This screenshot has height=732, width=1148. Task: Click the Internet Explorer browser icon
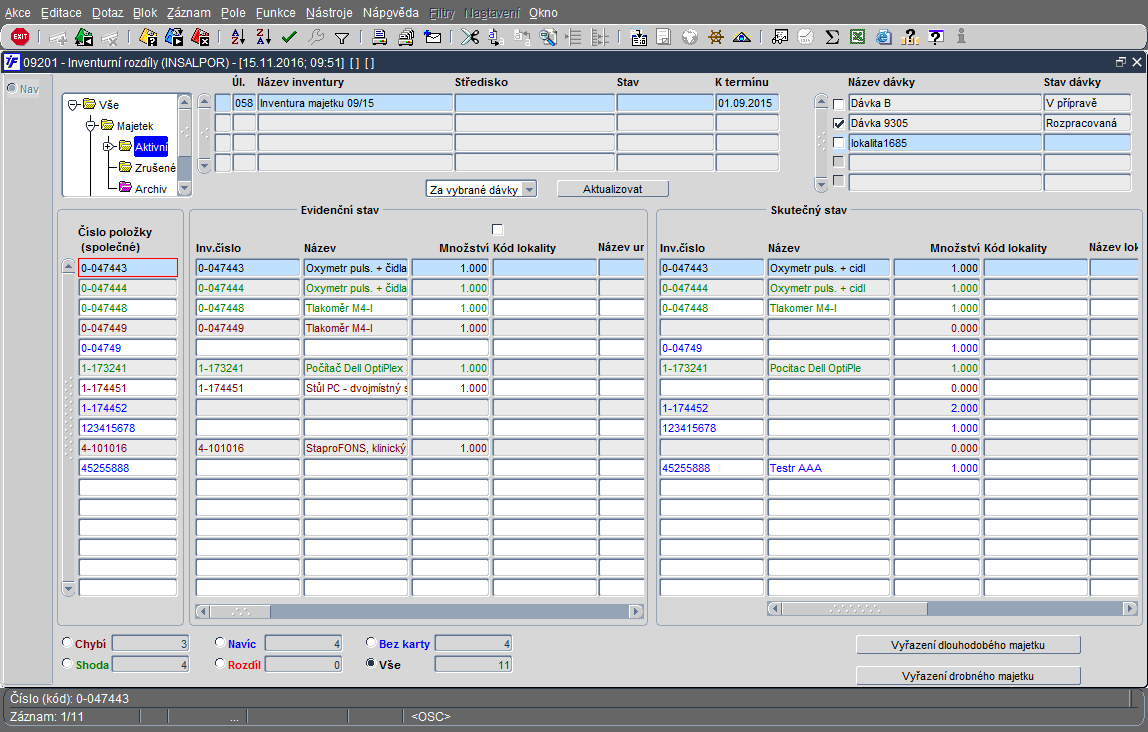click(x=884, y=37)
